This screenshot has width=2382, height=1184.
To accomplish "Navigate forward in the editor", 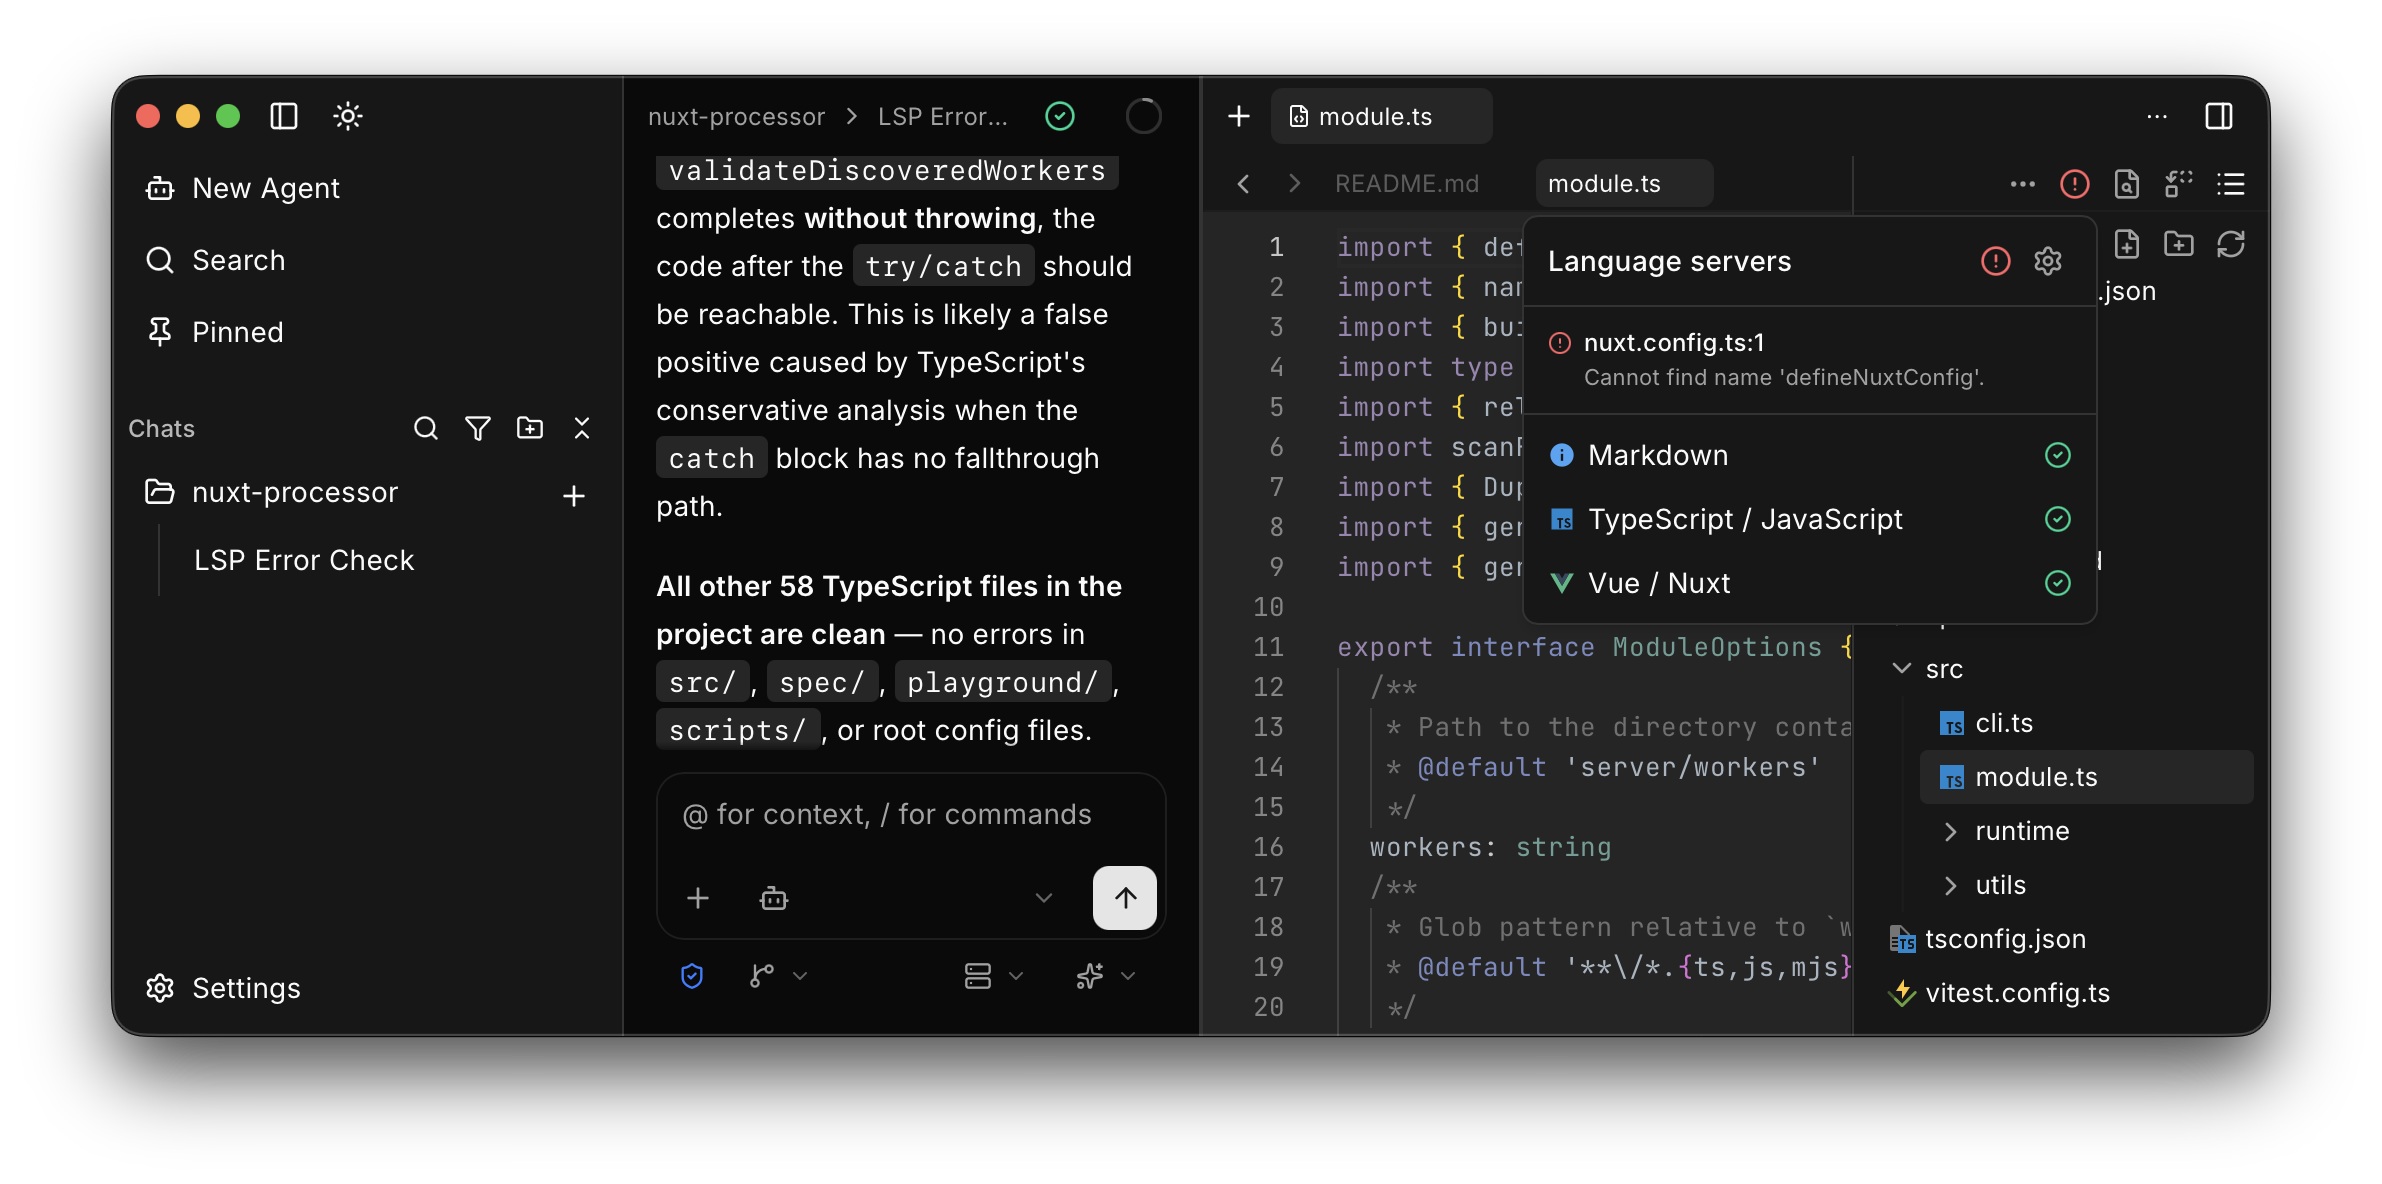I will [1295, 184].
